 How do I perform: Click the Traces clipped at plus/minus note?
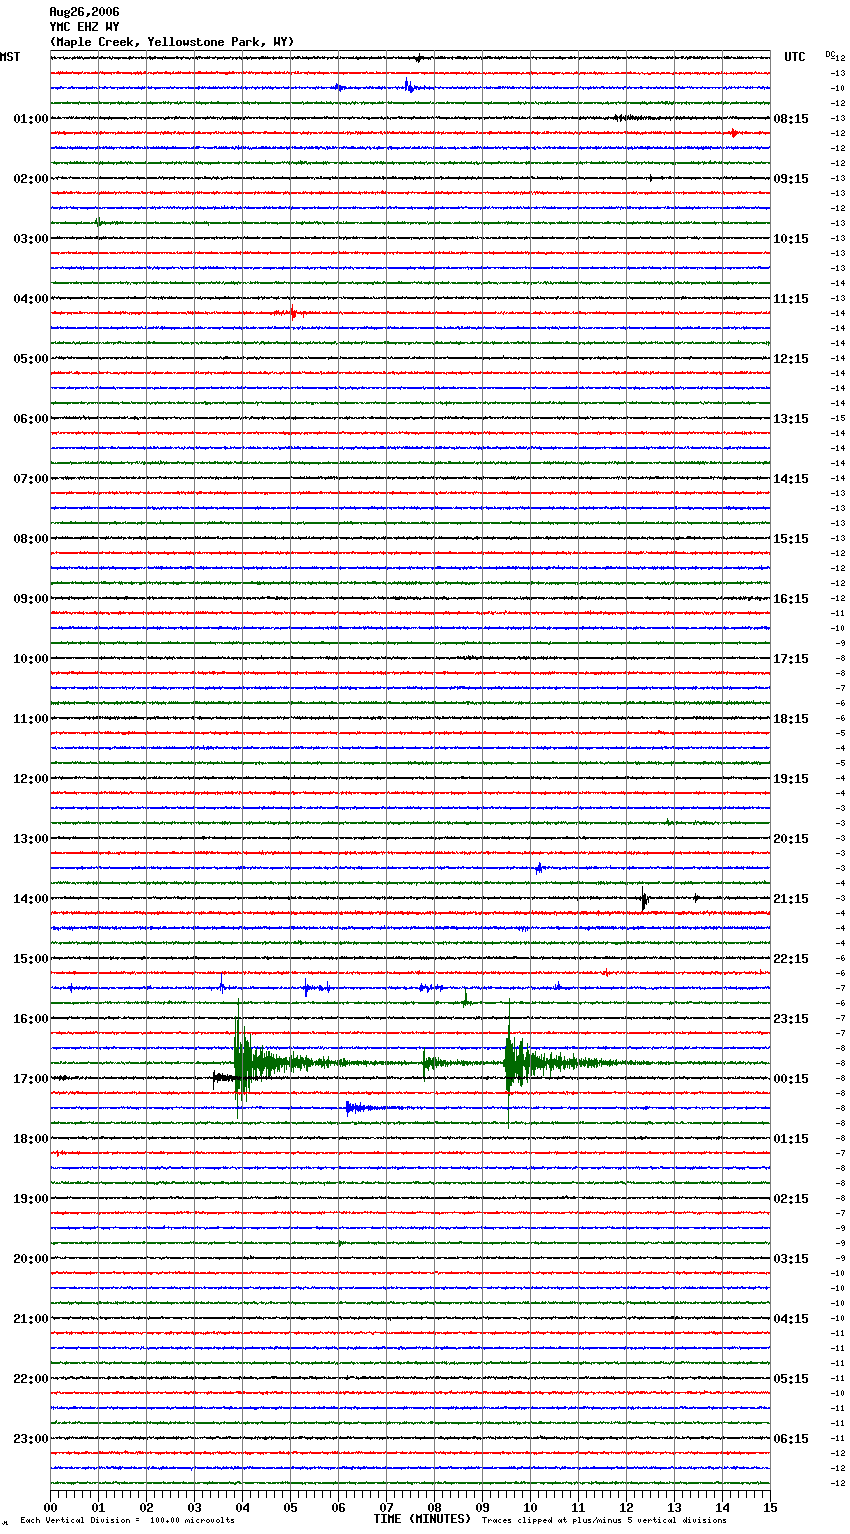604,1521
